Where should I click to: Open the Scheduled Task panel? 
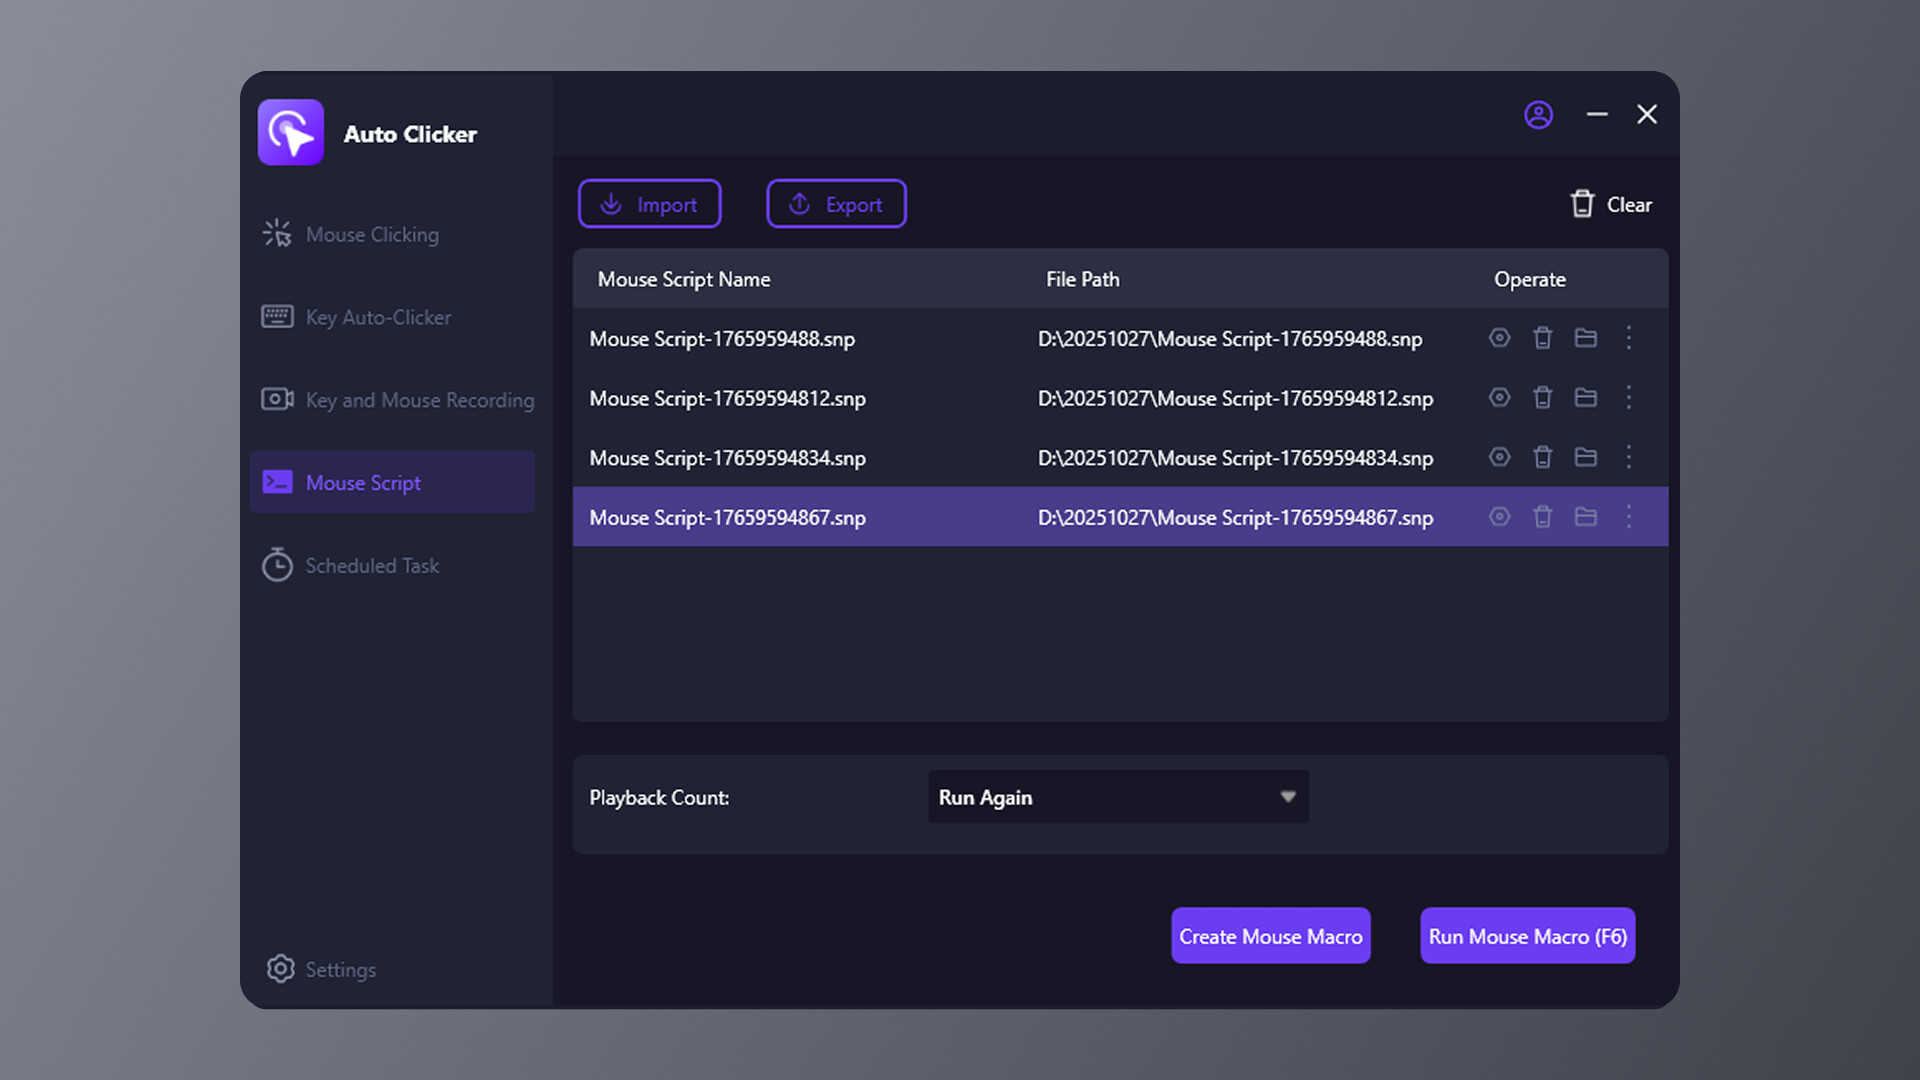371,565
